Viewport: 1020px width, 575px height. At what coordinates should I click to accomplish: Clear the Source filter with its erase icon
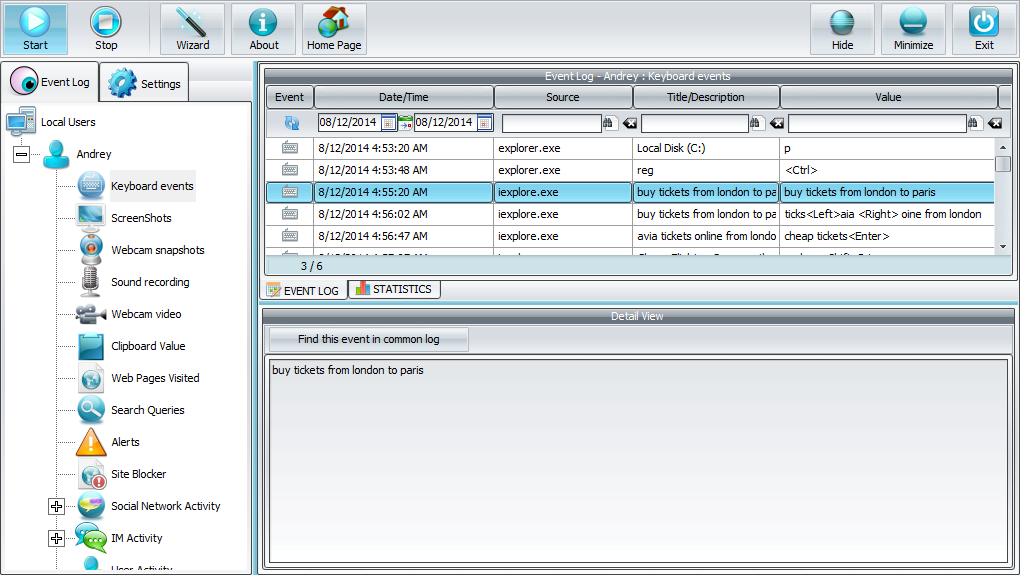(630, 123)
